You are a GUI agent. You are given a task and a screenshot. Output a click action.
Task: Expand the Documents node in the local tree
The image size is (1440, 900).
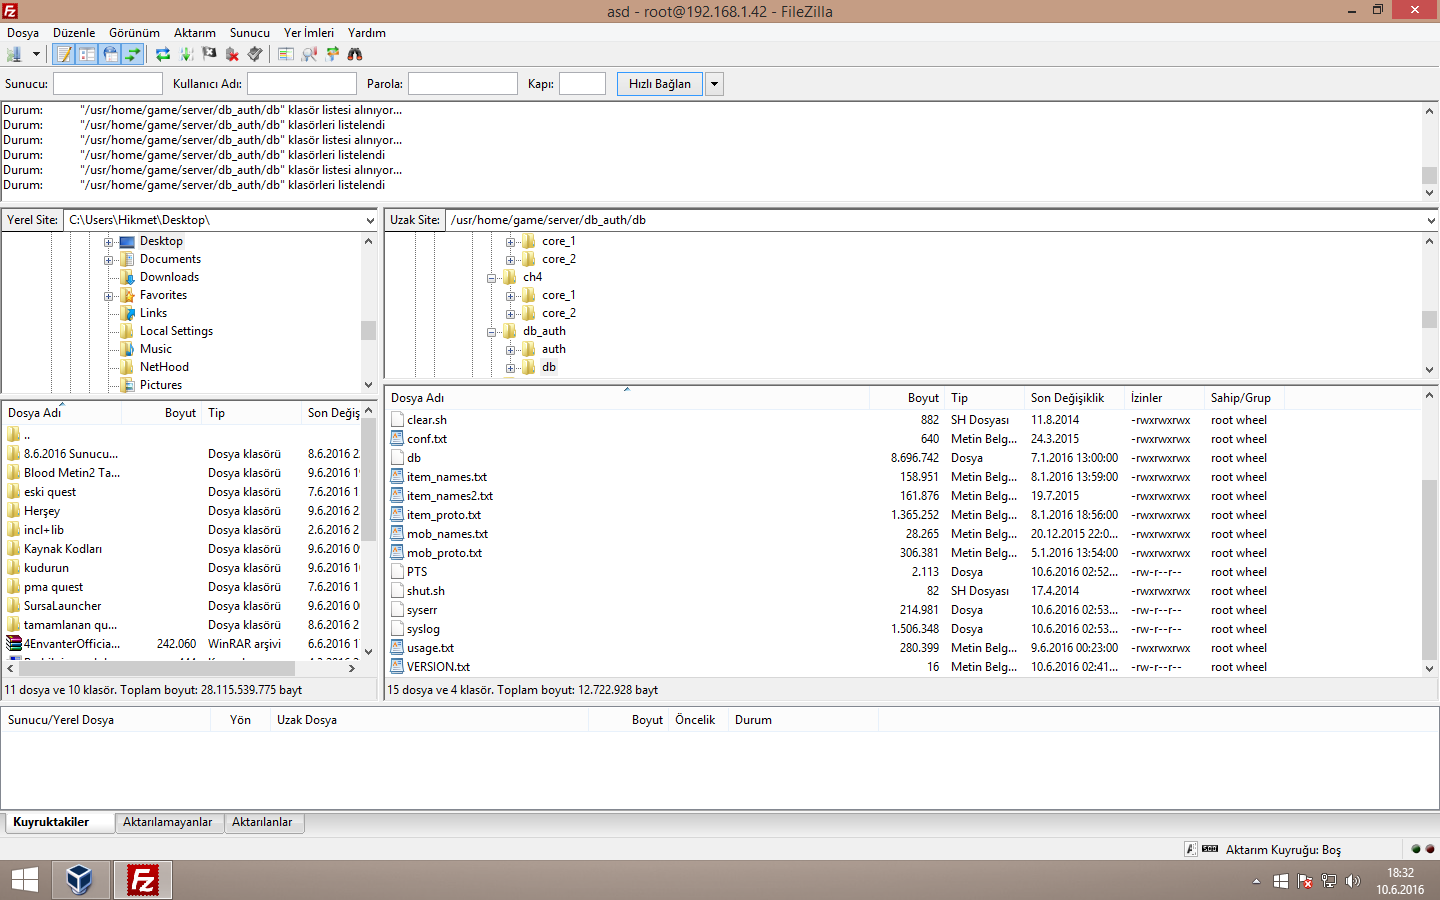pos(109,259)
